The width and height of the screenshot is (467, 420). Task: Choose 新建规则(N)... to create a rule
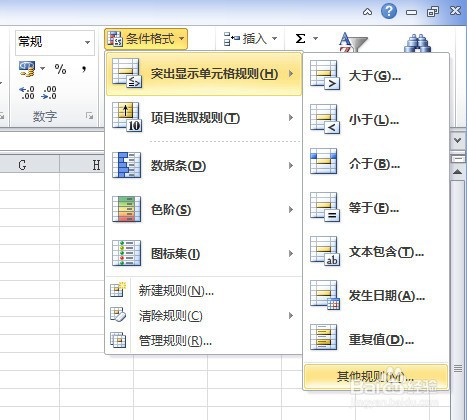(204, 291)
